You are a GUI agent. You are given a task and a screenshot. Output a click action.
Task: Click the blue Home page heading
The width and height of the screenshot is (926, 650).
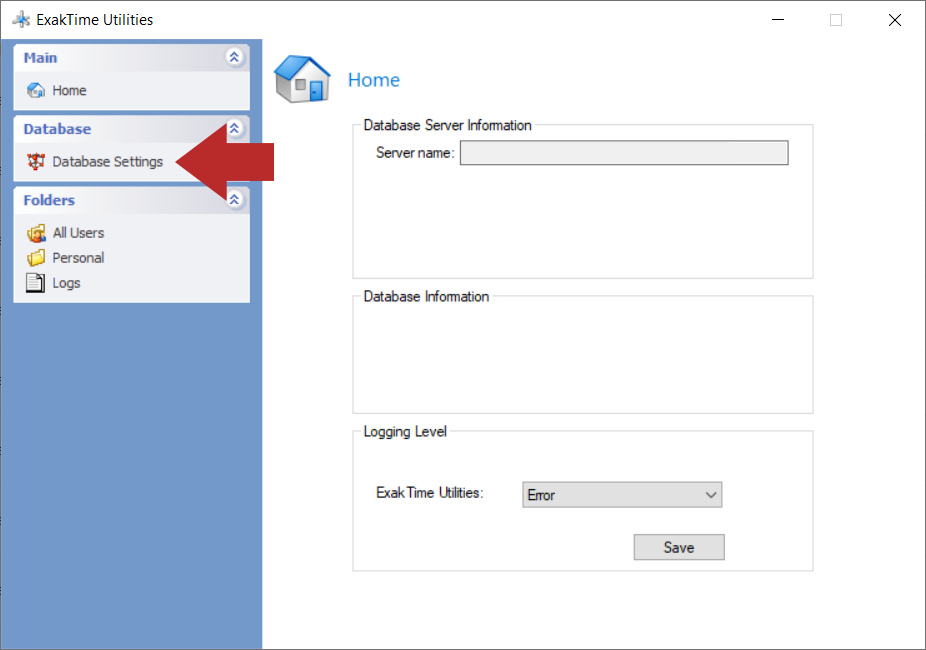(374, 80)
